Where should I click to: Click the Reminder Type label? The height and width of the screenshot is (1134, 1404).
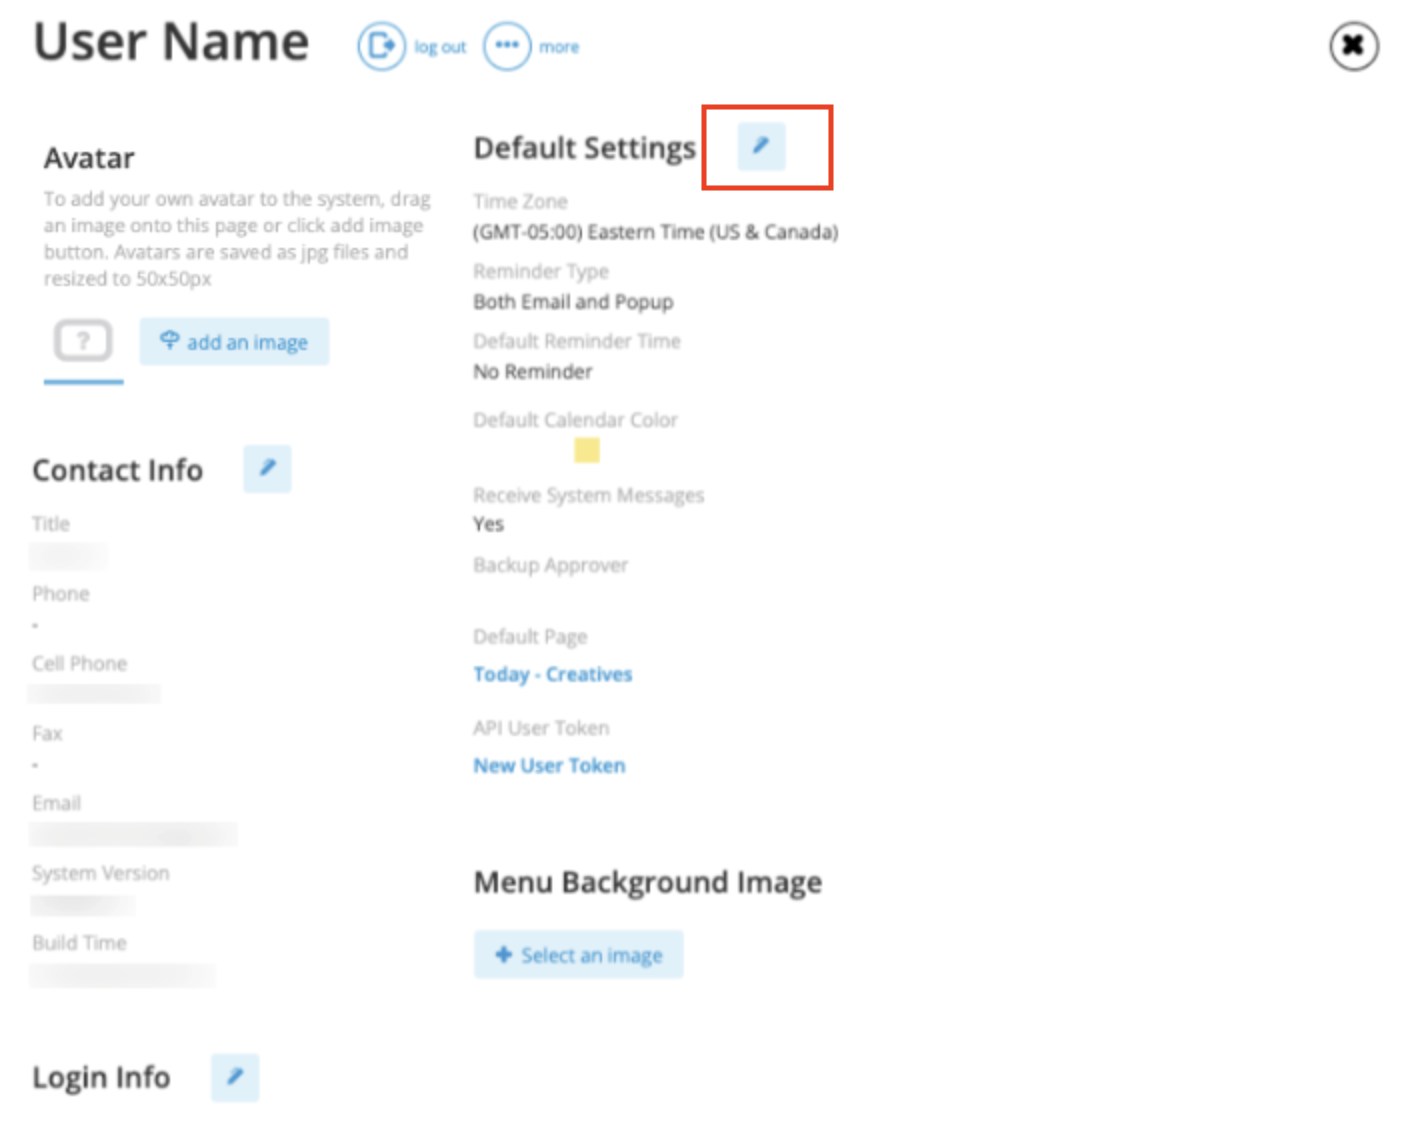tap(540, 272)
